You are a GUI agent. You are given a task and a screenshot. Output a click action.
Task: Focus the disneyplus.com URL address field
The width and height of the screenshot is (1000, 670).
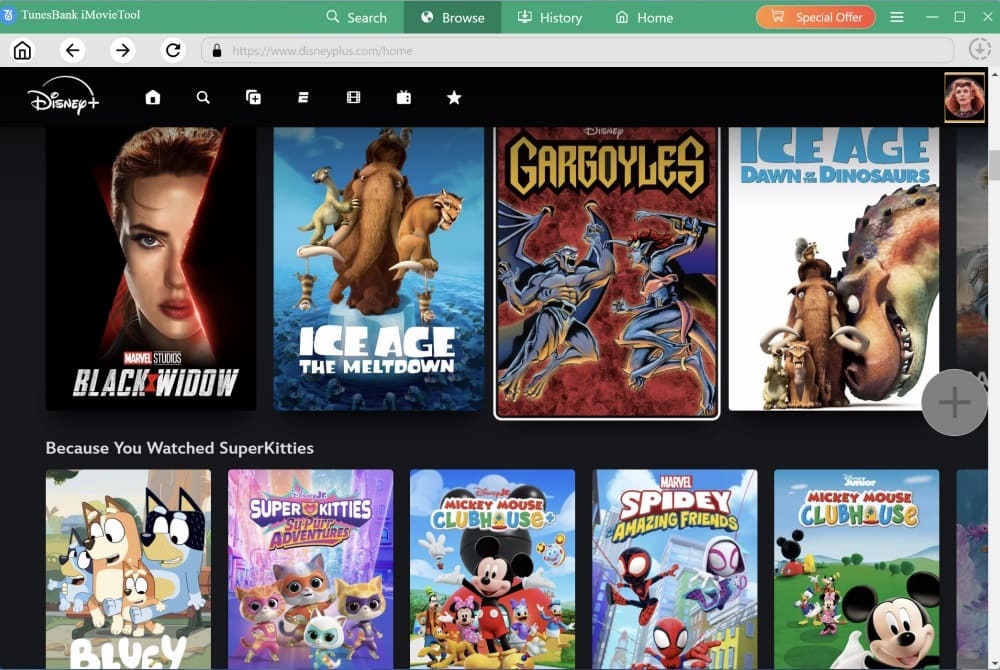(x=577, y=50)
